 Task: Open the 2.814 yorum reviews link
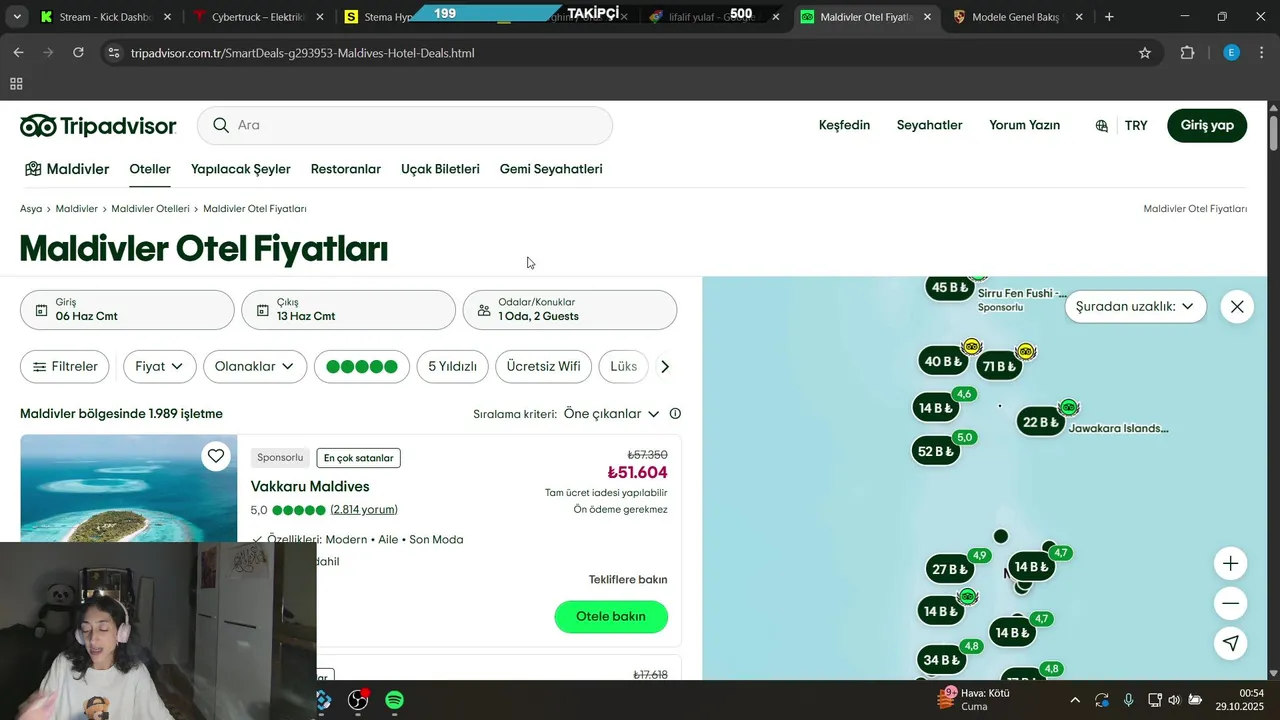(x=364, y=510)
